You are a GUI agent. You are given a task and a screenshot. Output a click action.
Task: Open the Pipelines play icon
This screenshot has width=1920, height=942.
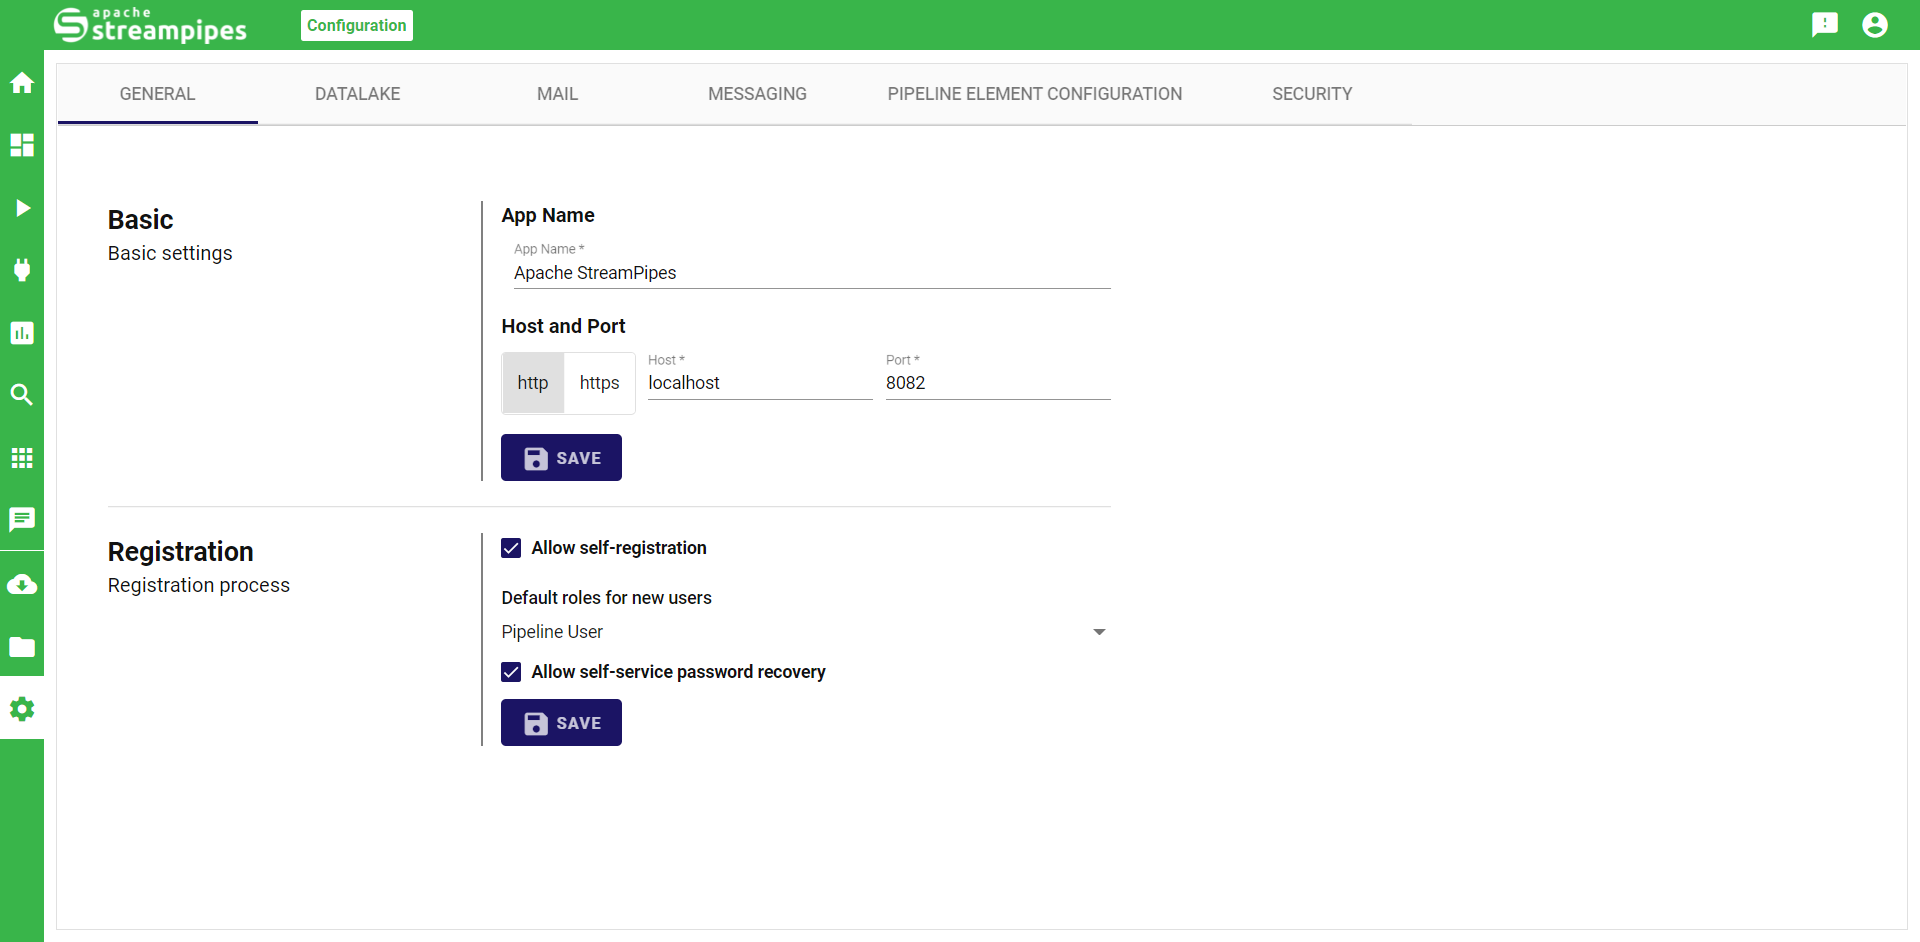pos(22,208)
